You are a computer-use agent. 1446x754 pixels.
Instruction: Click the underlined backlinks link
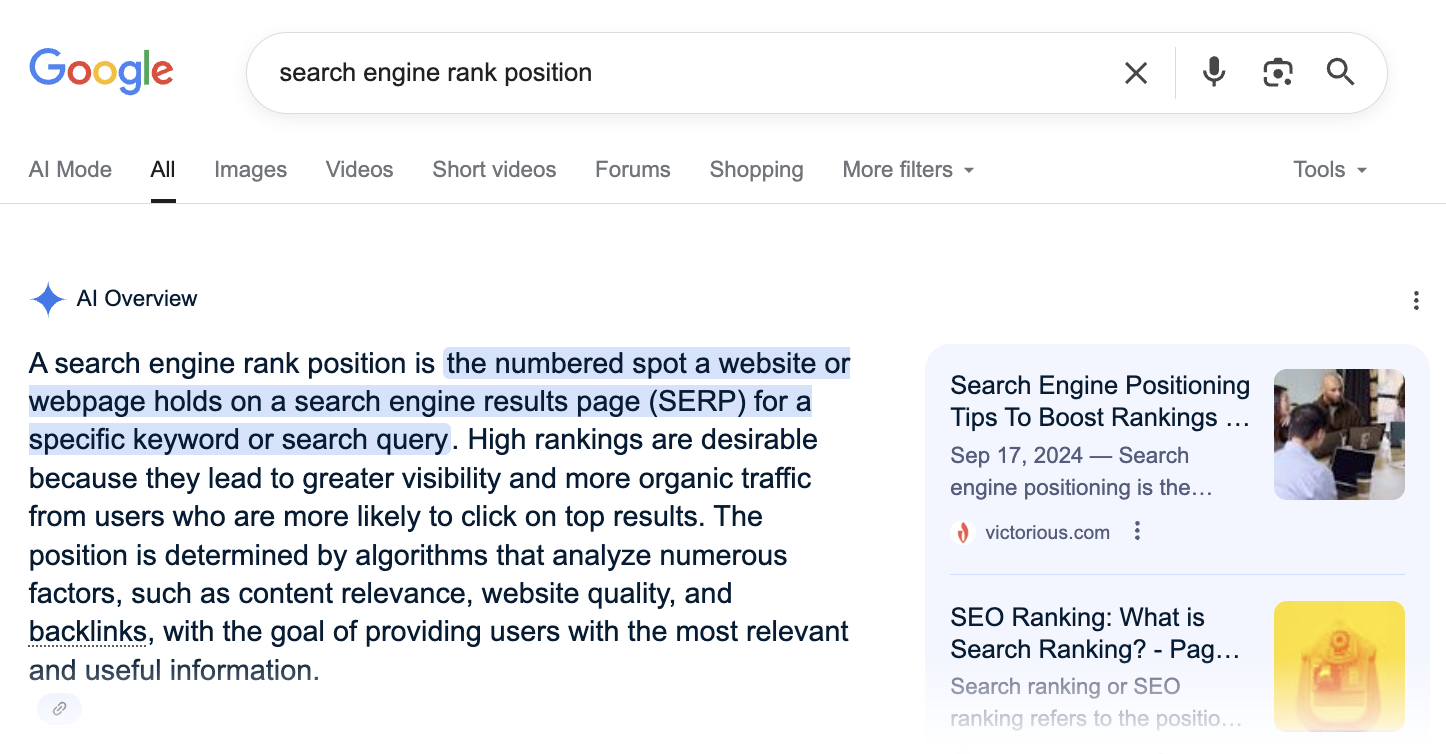[x=88, y=632]
